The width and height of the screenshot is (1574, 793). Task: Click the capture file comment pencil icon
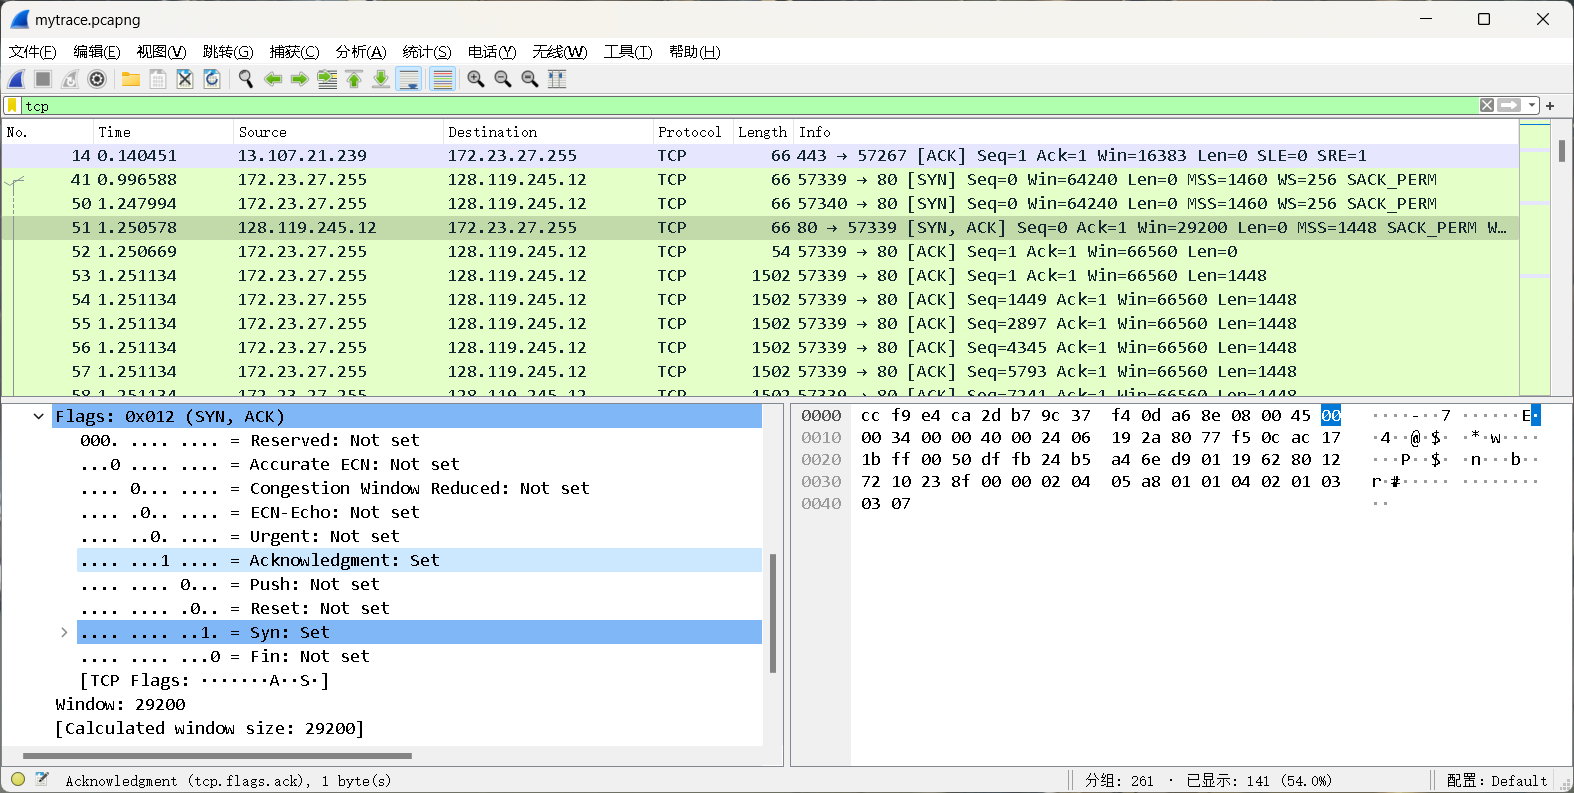coord(42,779)
